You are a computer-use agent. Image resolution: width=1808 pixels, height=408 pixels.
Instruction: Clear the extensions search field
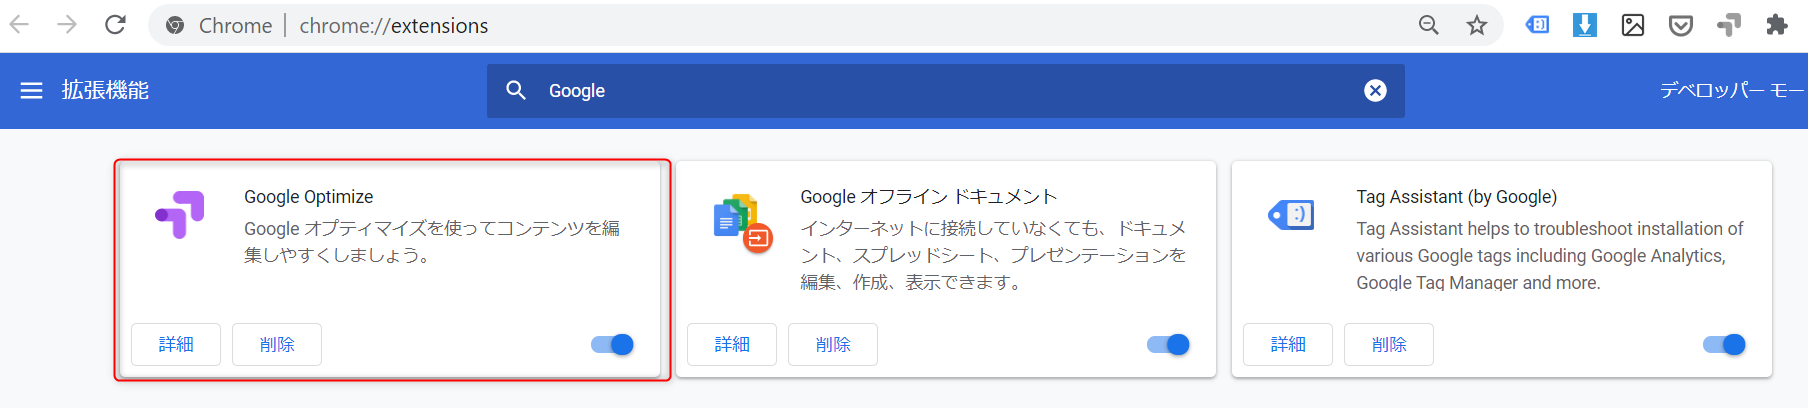coord(1375,91)
